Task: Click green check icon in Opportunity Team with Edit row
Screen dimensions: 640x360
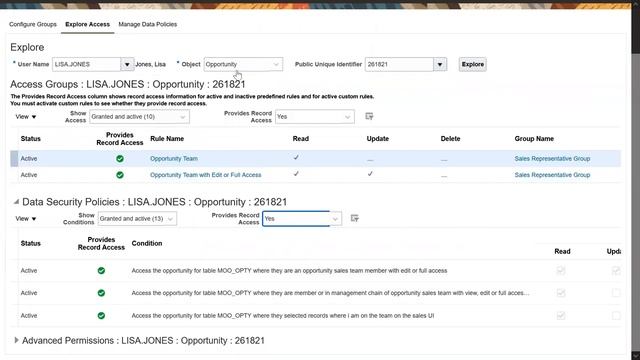Action: 120,175
